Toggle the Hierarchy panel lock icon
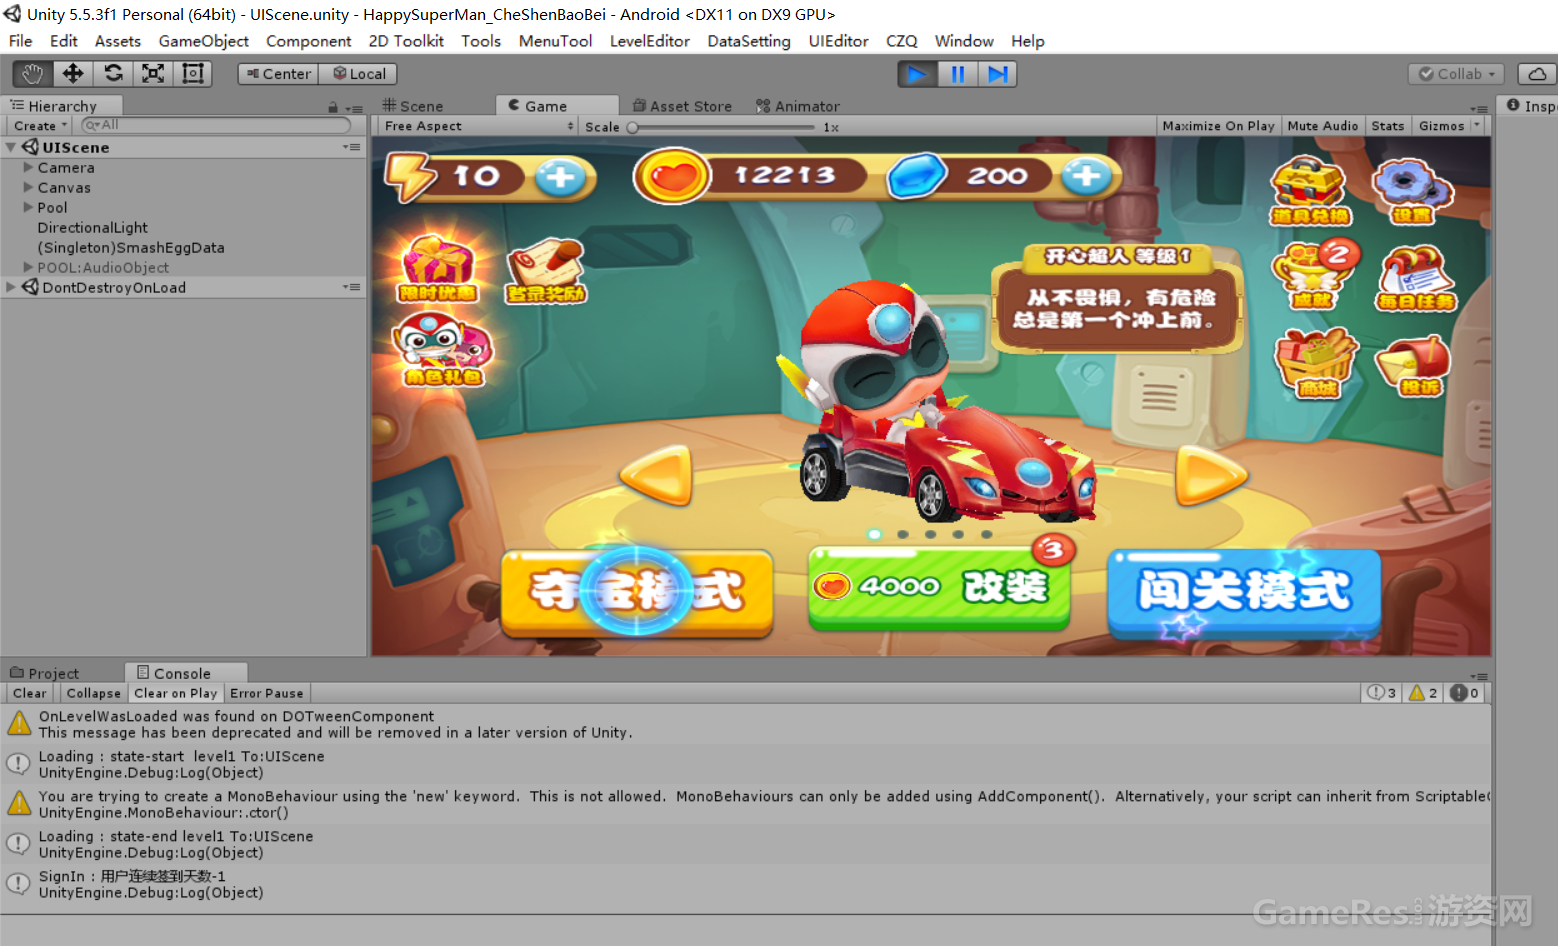The width and height of the screenshot is (1558, 946). [333, 107]
